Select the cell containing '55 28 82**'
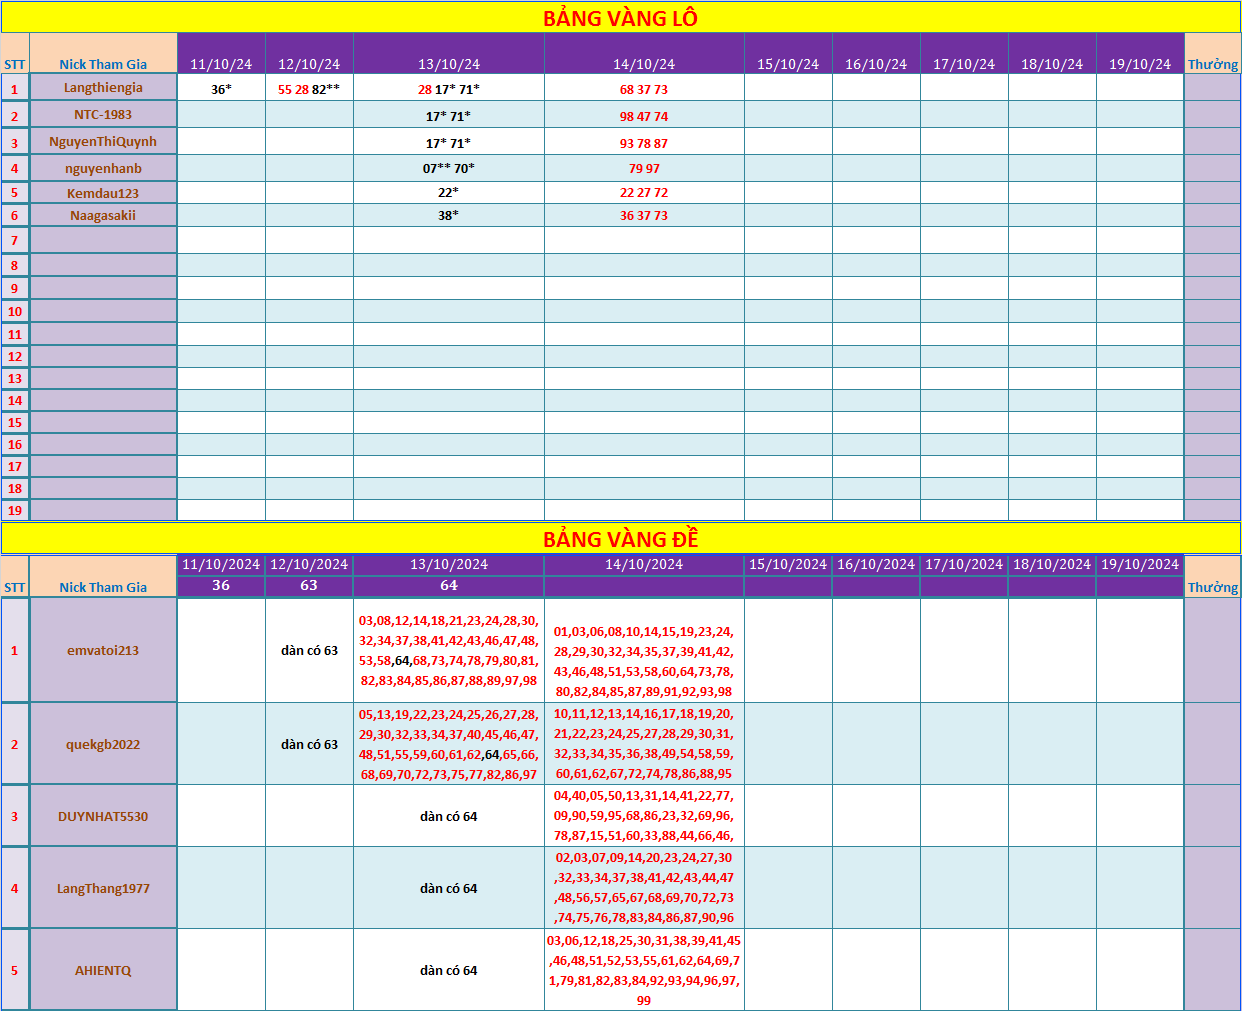1242x1011 pixels. [x=309, y=89]
